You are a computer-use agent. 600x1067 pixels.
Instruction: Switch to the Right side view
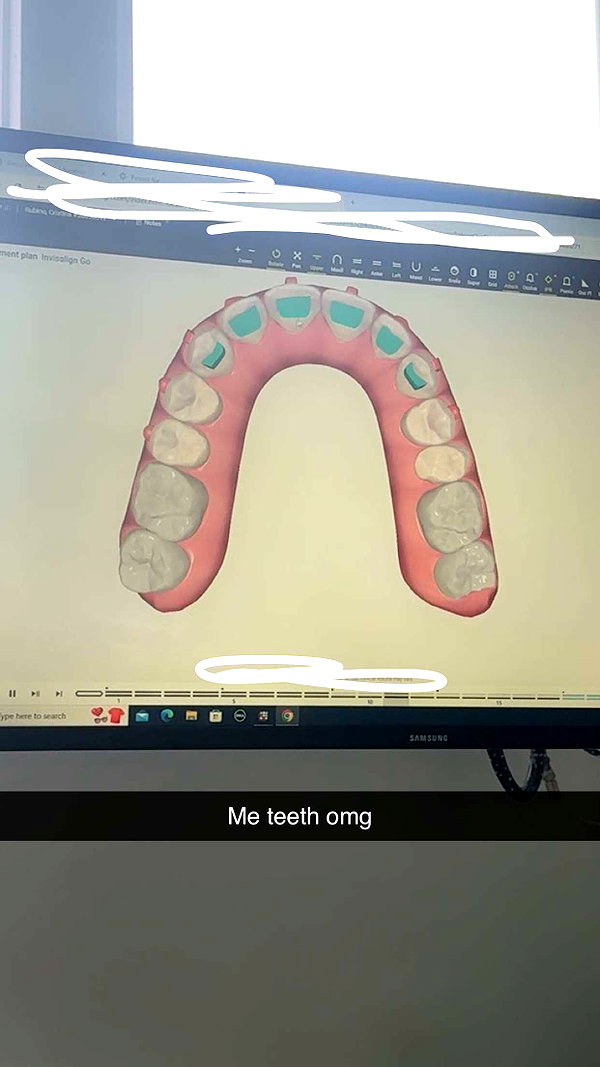[x=356, y=264]
